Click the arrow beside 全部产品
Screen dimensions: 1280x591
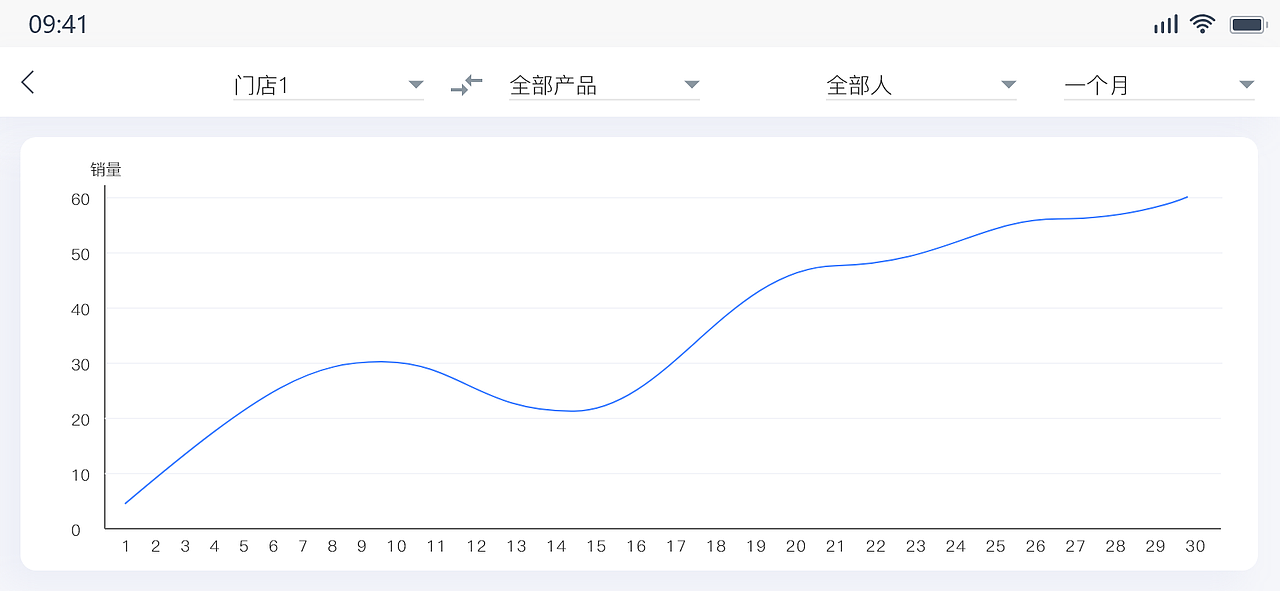[x=691, y=85]
